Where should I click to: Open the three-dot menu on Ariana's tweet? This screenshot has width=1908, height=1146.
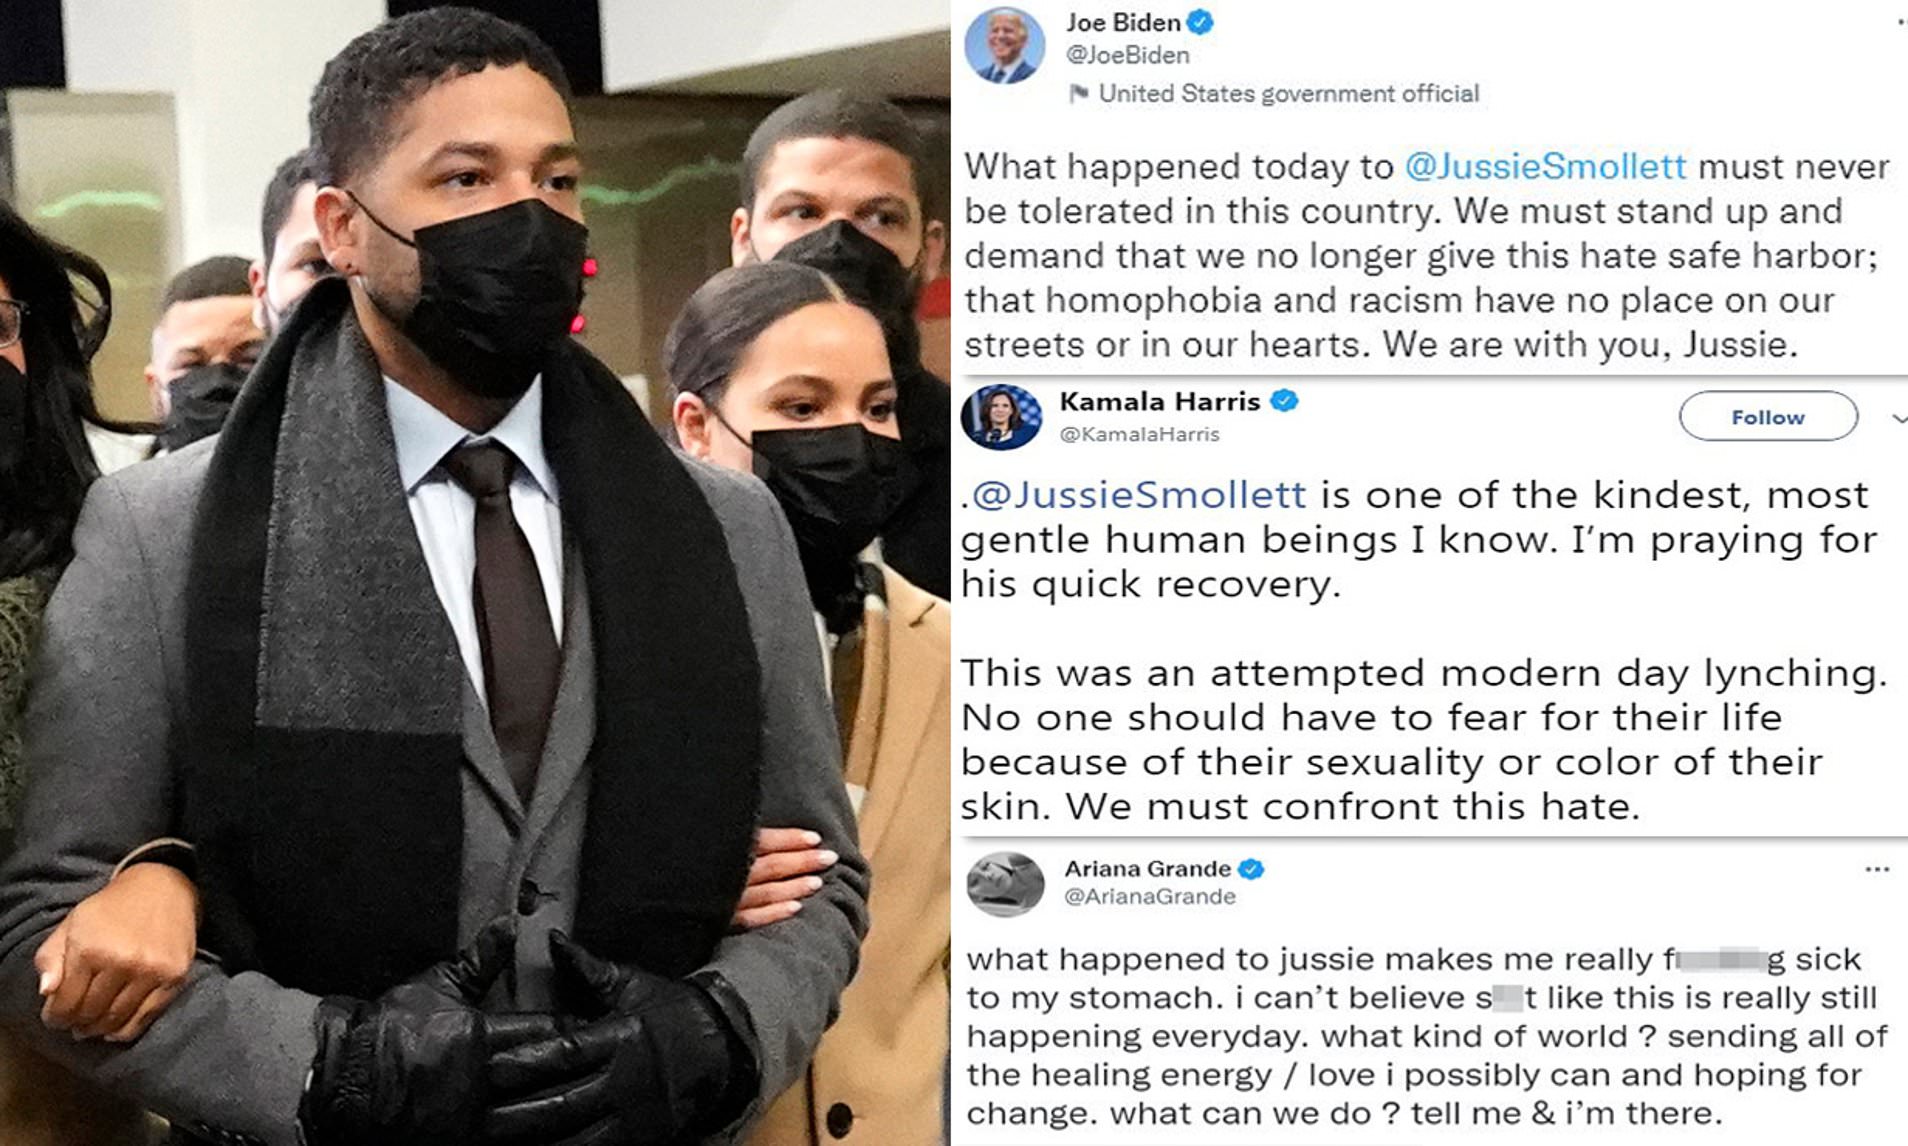point(1877,869)
